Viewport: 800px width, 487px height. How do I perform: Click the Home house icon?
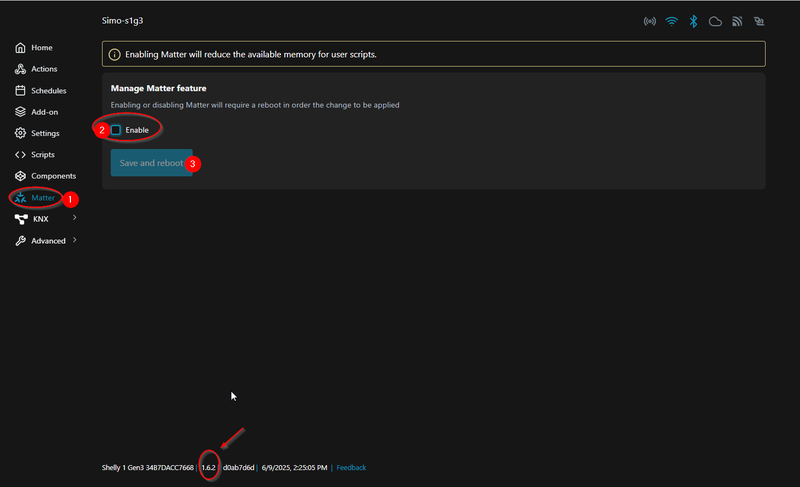click(x=21, y=48)
